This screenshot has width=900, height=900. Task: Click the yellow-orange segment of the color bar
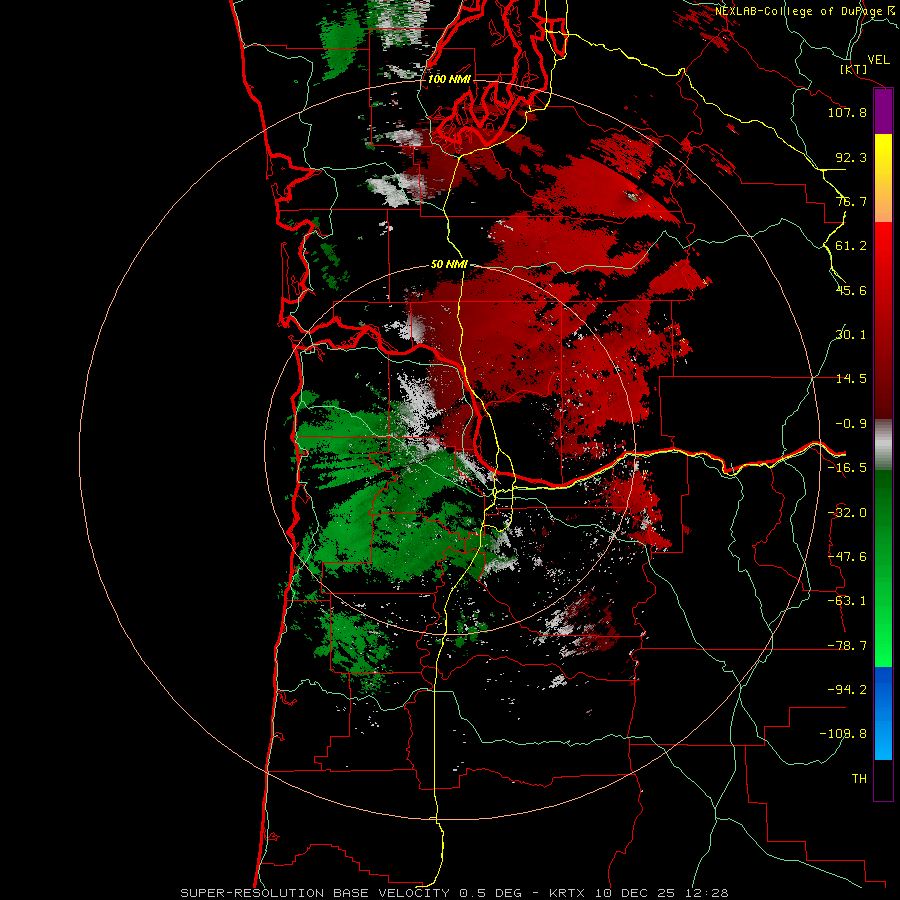point(883,178)
